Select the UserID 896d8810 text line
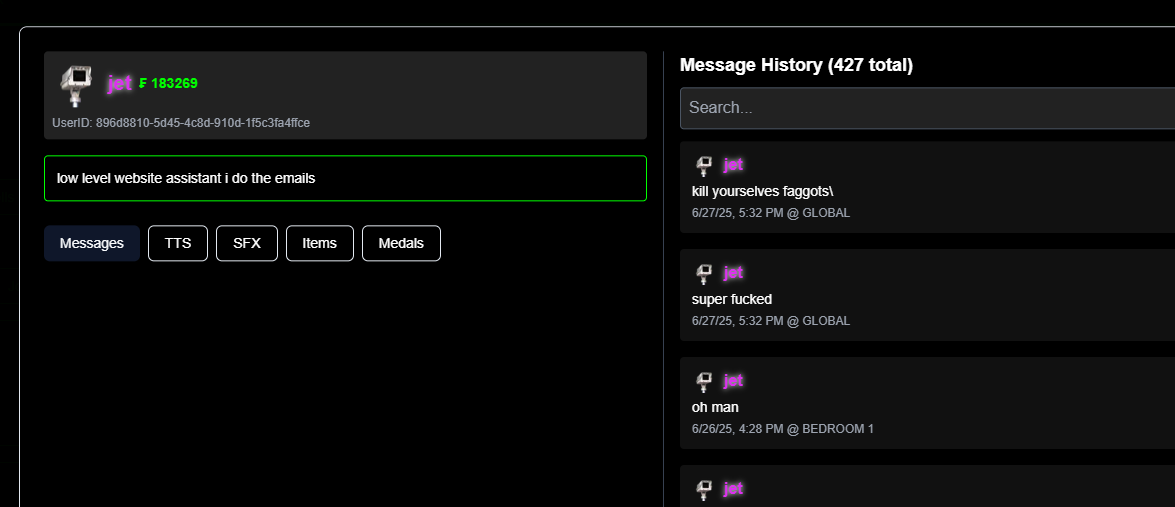1175x507 pixels. click(x=181, y=123)
